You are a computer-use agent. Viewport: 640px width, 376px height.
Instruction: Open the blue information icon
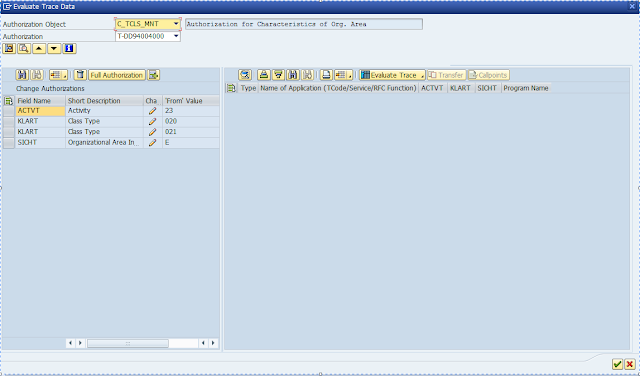[69, 49]
